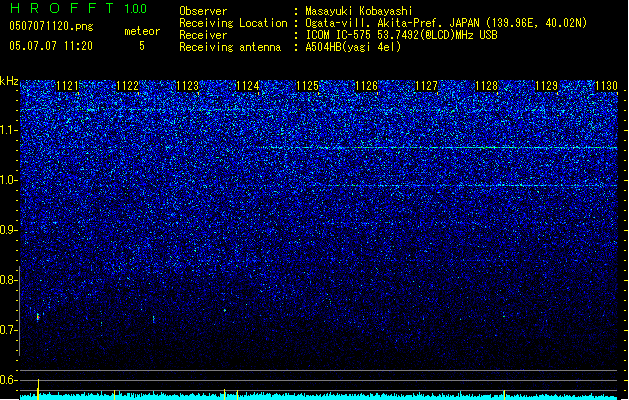Click the meteor count label
The image size is (629, 400).
(142, 31)
